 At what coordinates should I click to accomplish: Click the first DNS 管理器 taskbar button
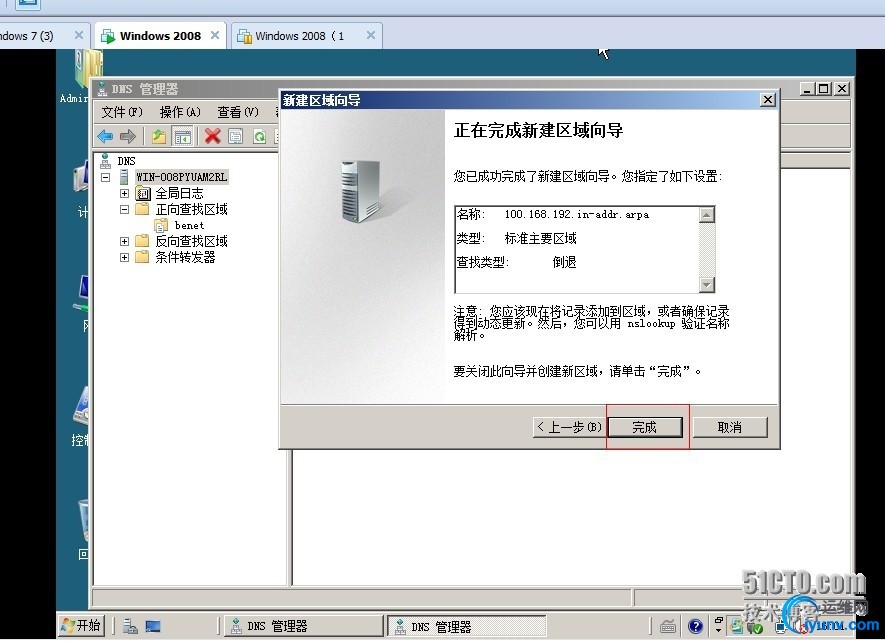point(304,626)
